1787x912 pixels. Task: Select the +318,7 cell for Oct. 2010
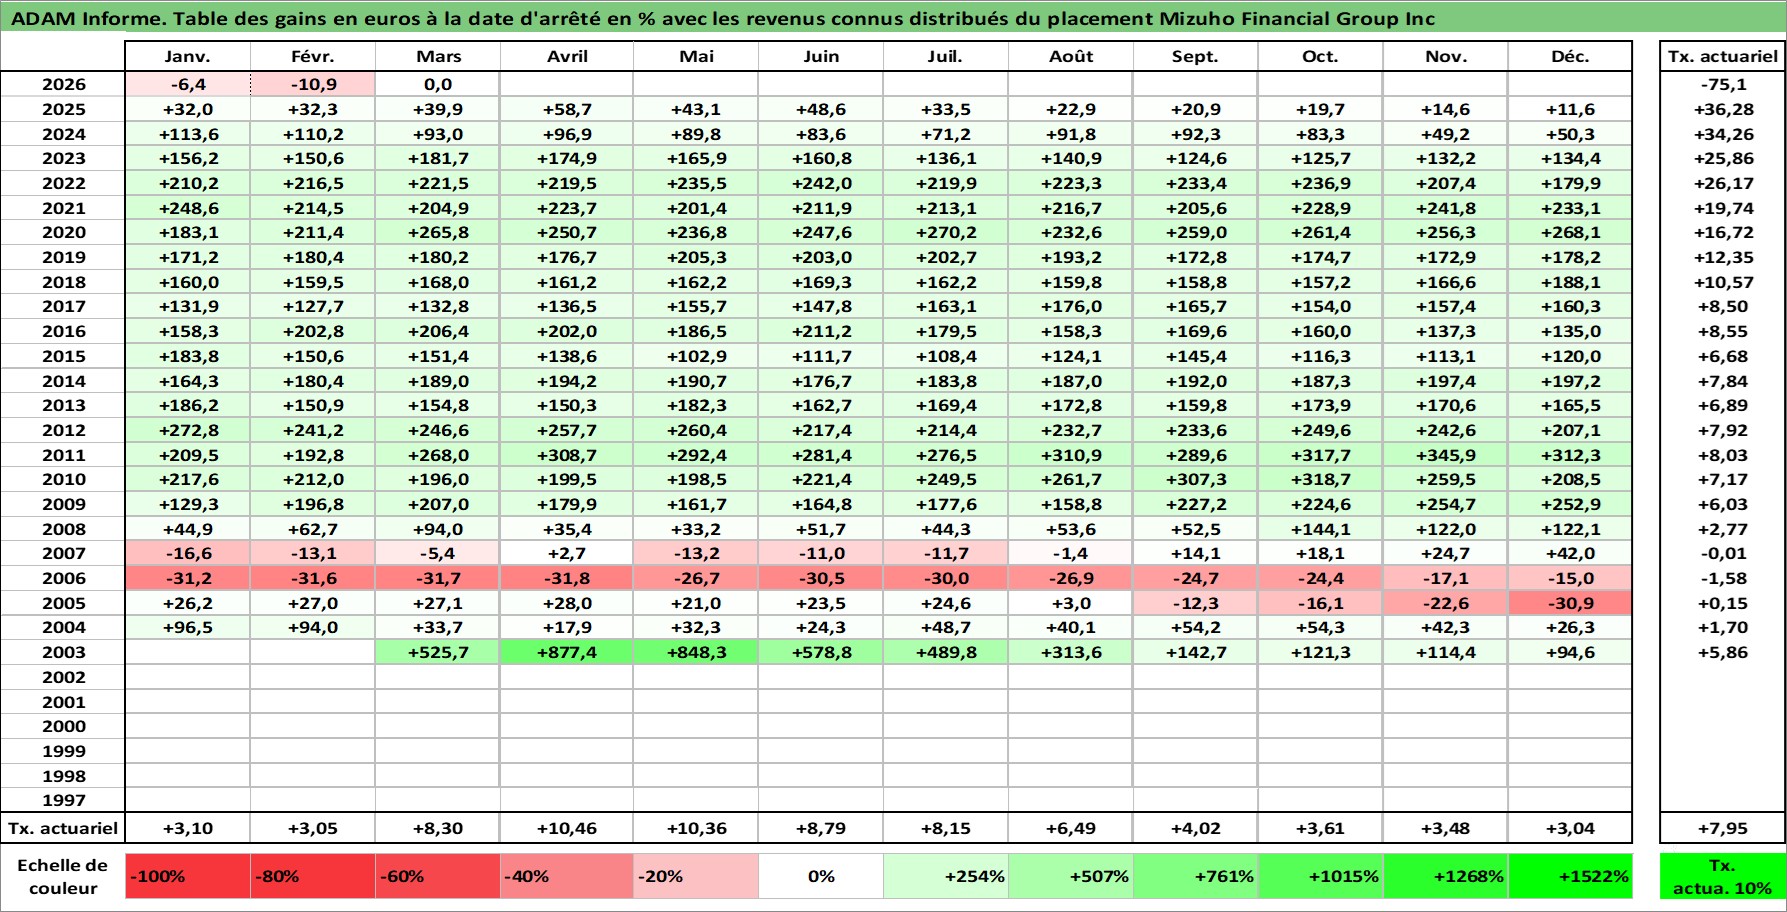(x=1320, y=479)
